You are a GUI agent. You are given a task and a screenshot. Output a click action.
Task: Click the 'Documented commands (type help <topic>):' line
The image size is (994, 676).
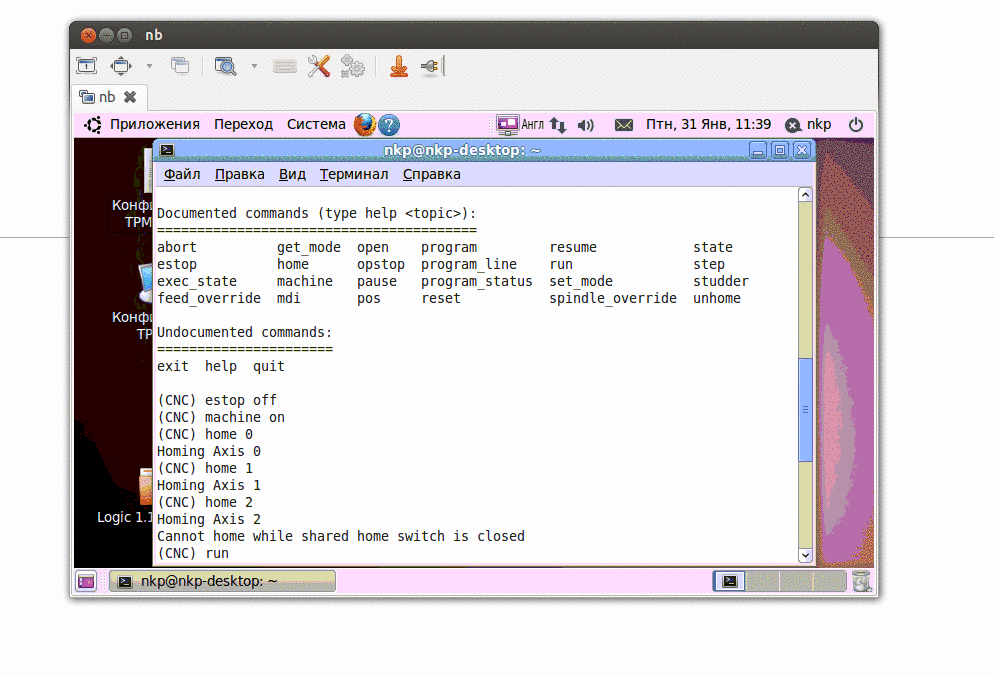click(x=316, y=214)
